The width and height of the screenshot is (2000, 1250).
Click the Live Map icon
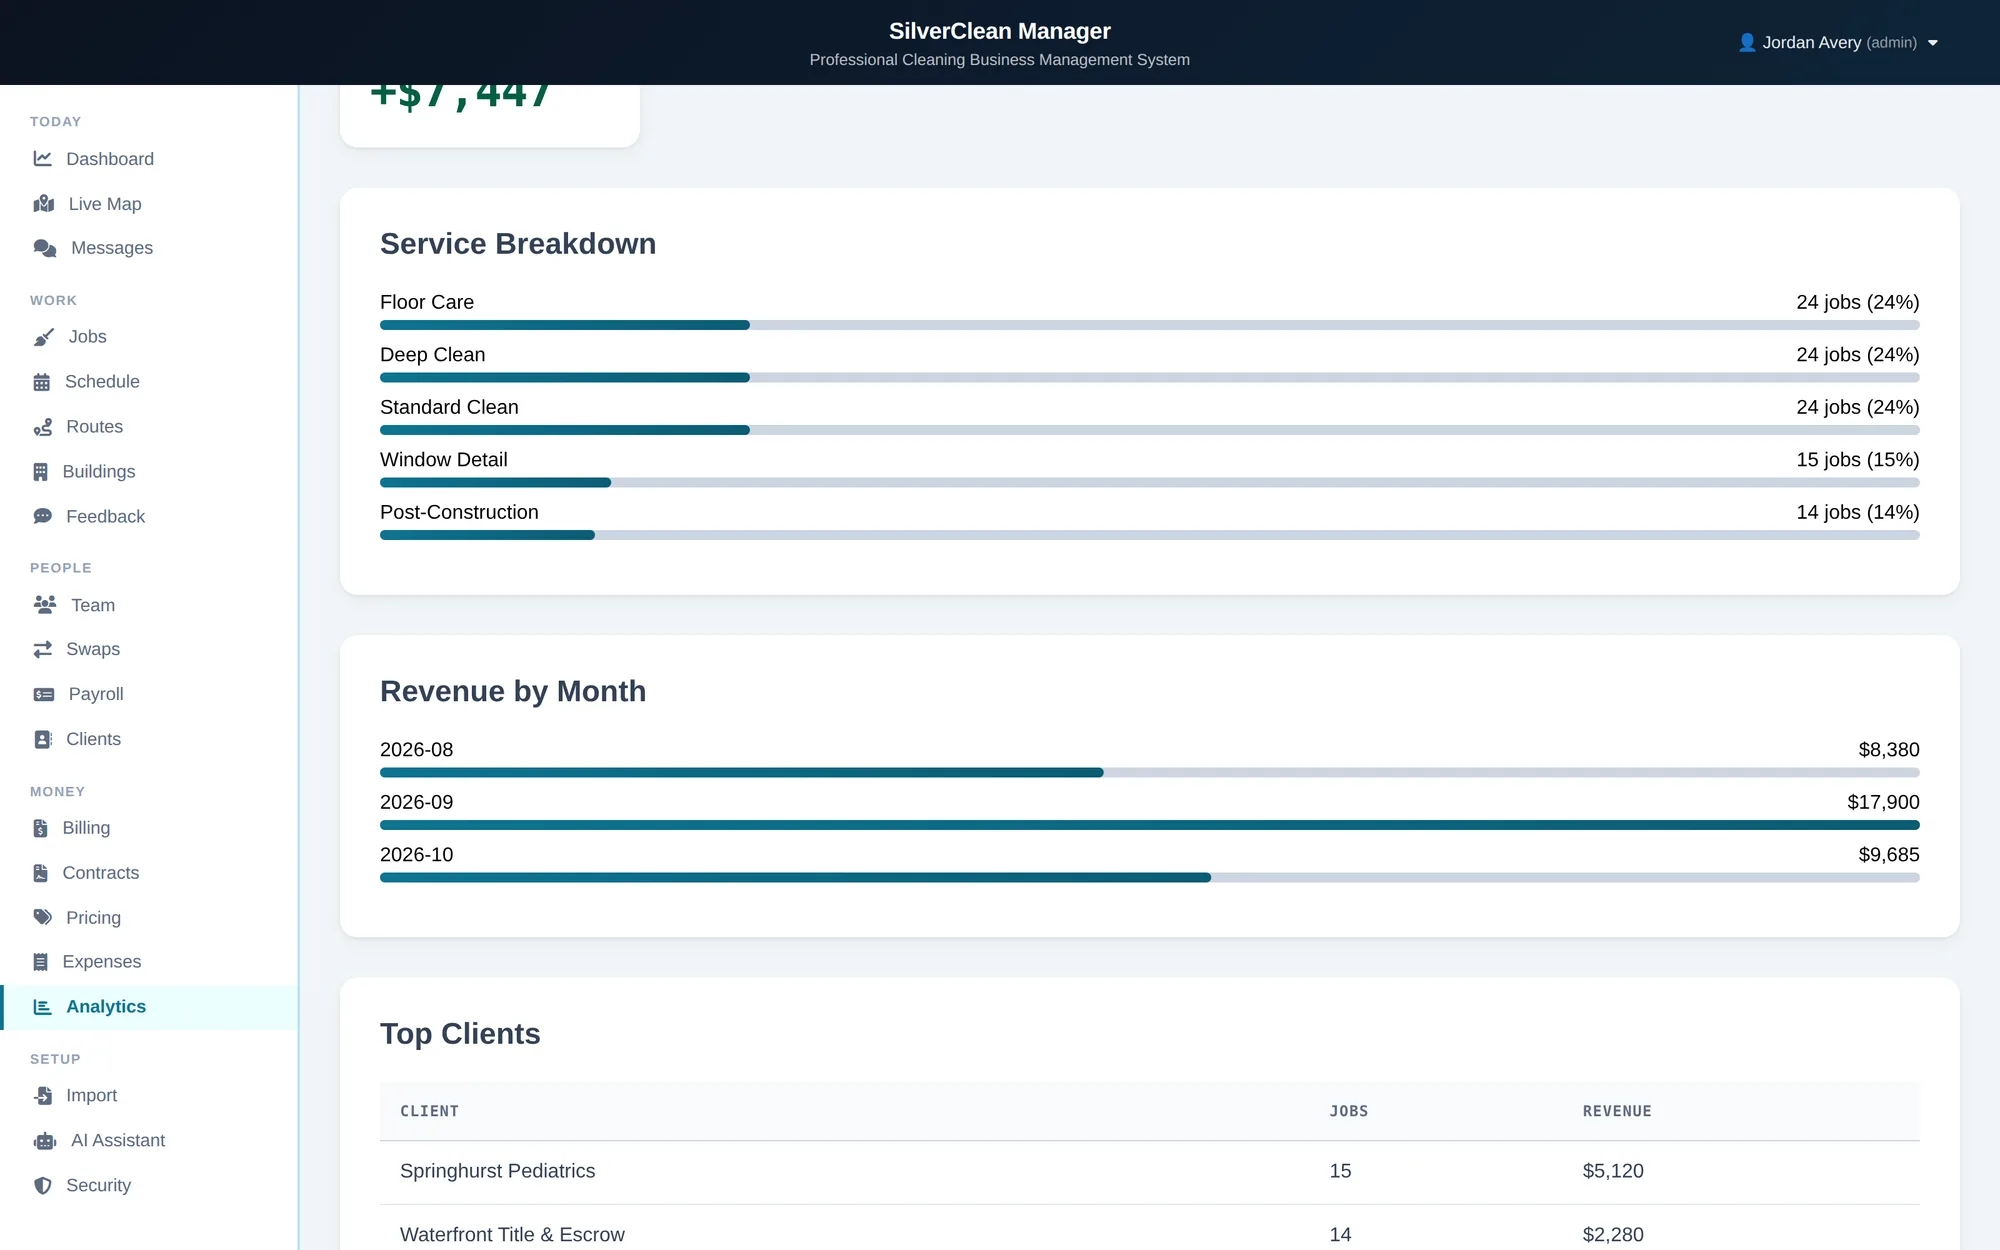coord(44,204)
